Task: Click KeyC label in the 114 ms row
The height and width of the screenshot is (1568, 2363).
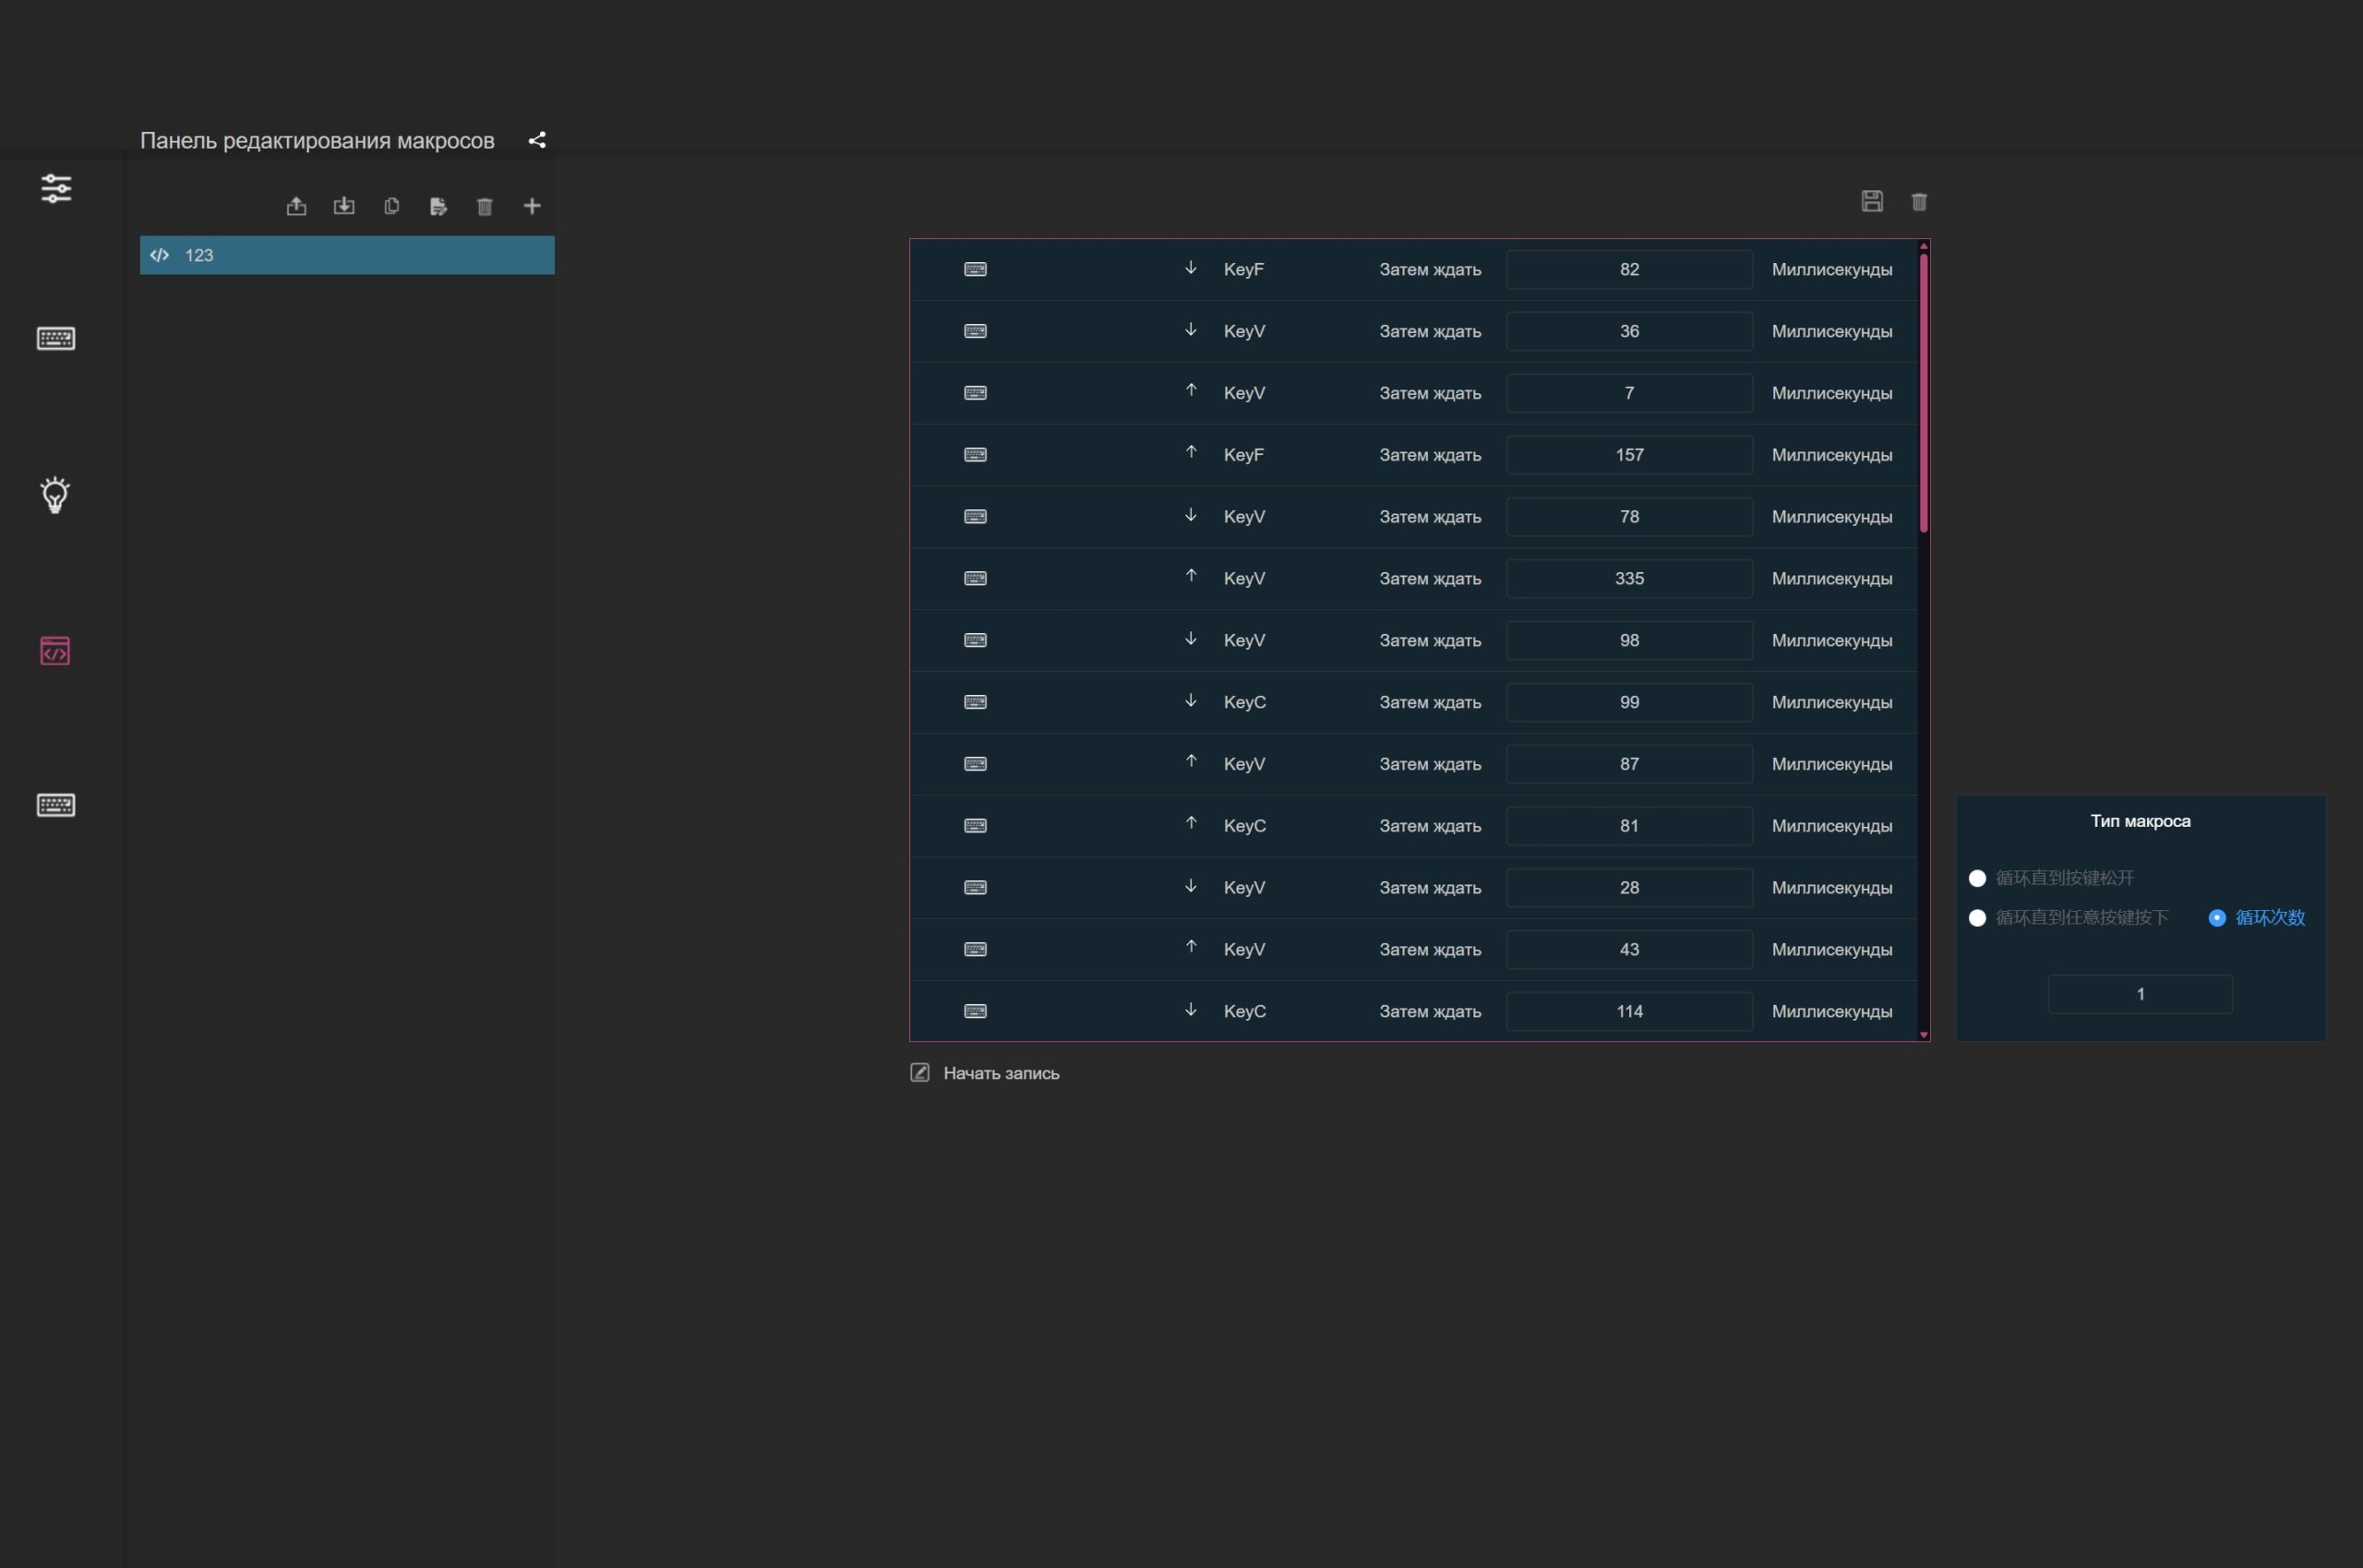Action: (1245, 1011)
